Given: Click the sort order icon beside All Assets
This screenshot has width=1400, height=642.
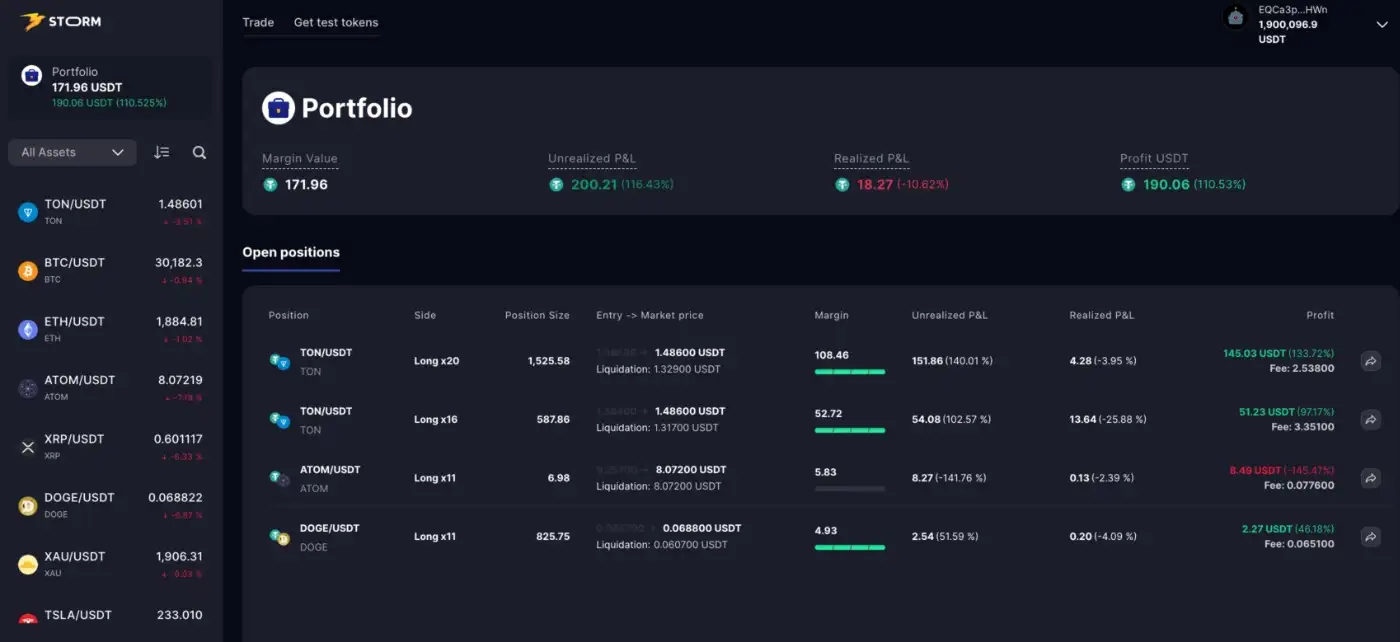Looking at the screenshot, I should pyautogui.click(x=162, y=153).
